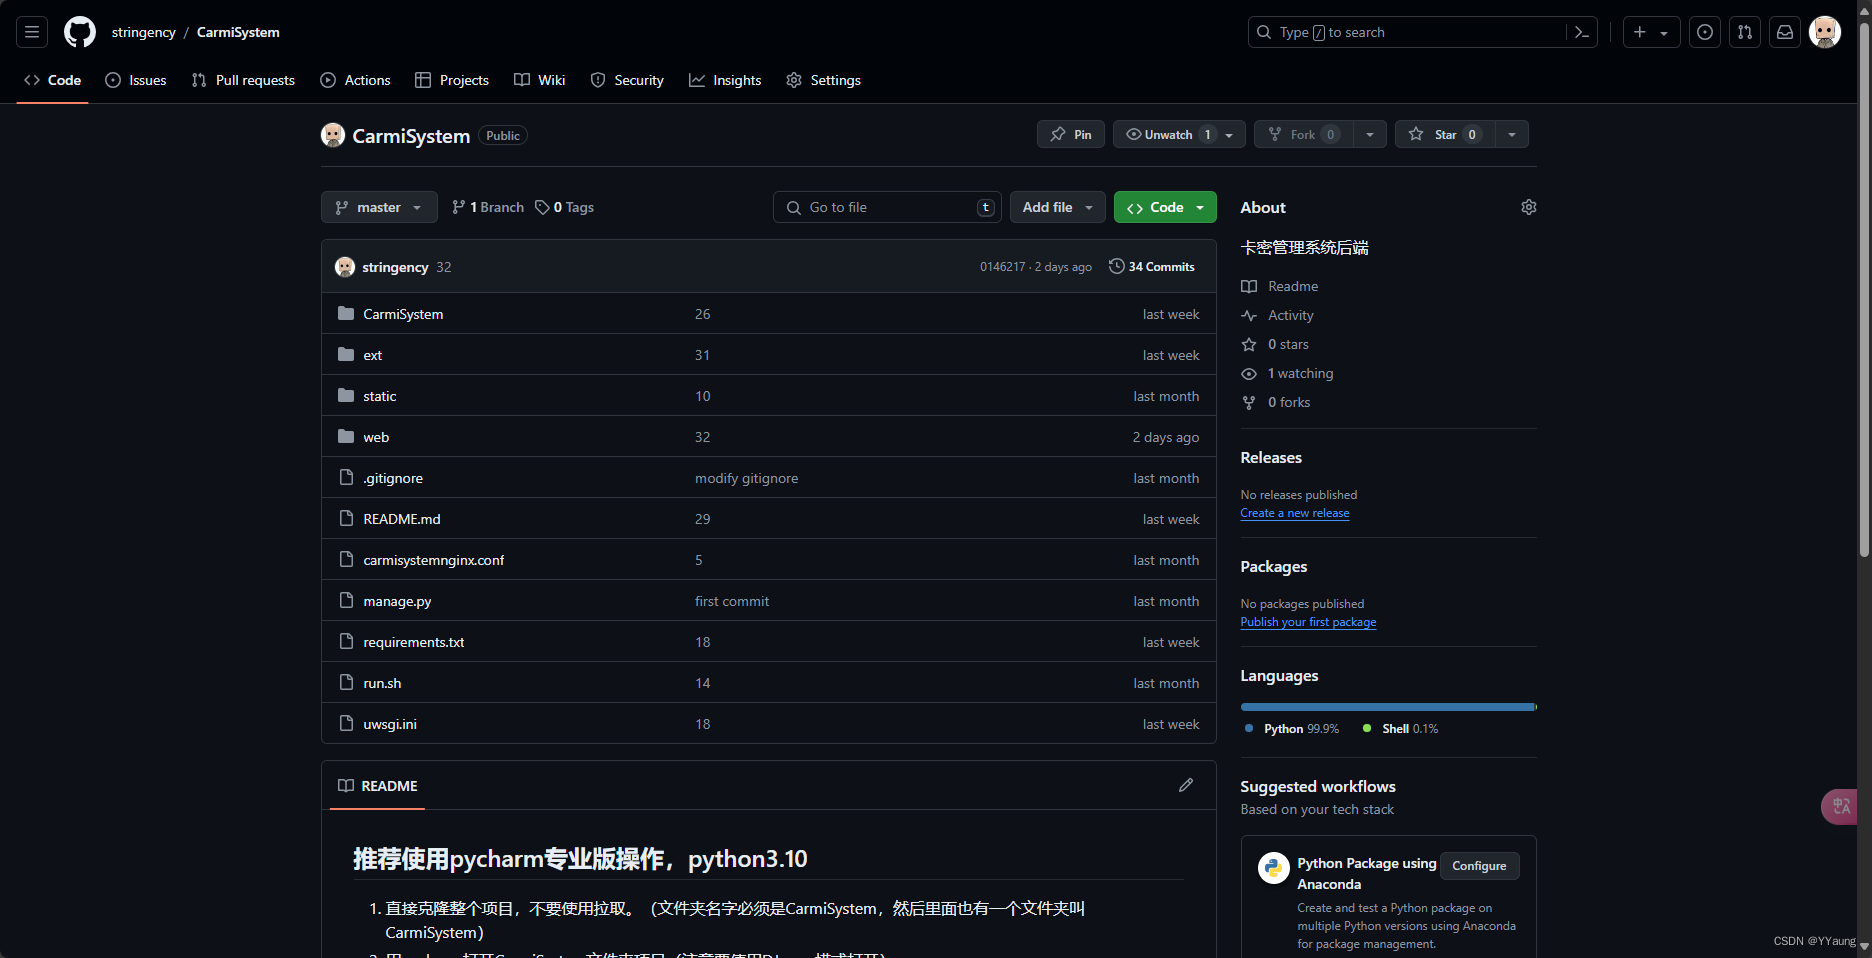The width and height of the screenshot is (1872, 958).
Task: Click Publish your first package link
Action: click(1308, 622)
